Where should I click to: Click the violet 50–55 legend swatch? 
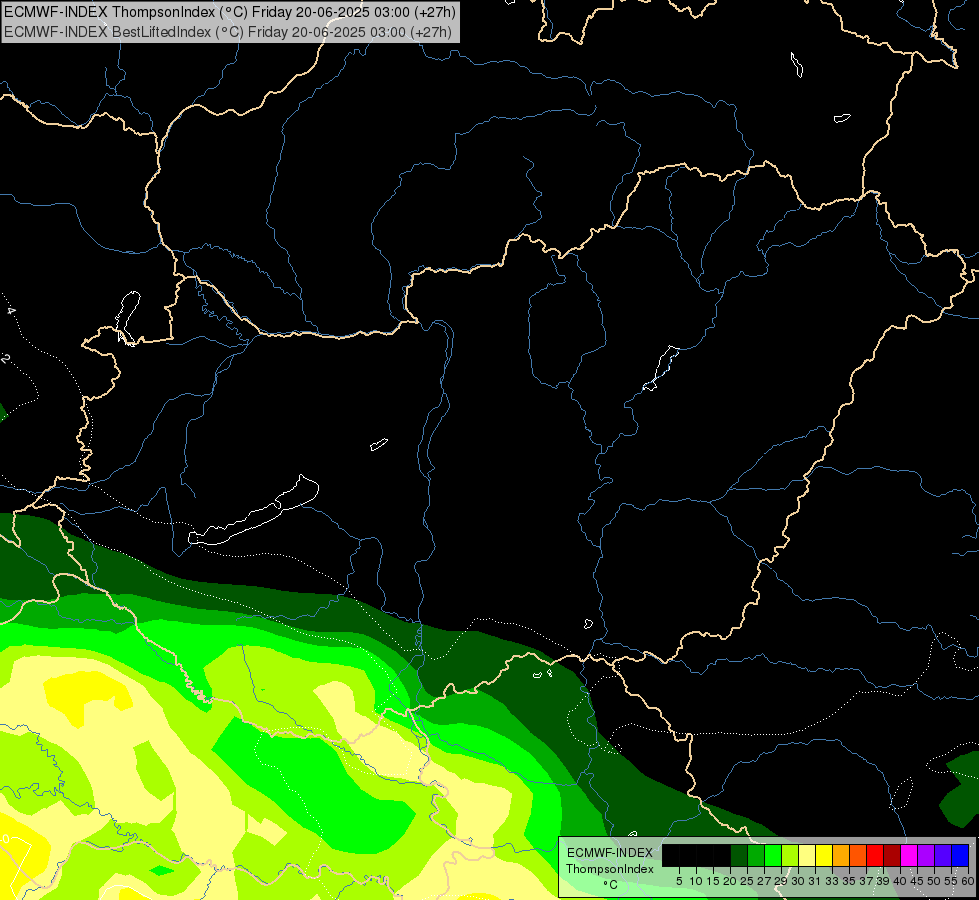coord(943,855)
